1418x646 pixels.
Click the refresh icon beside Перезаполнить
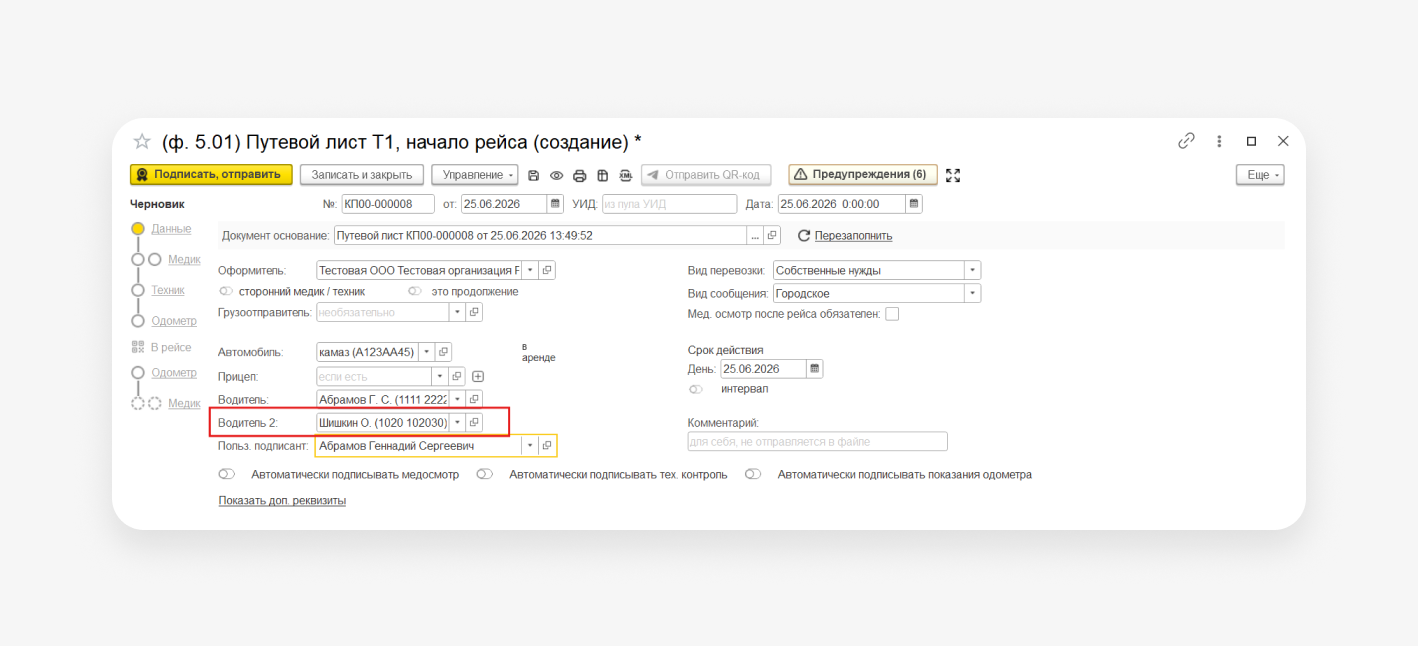(x=803, y=236)
